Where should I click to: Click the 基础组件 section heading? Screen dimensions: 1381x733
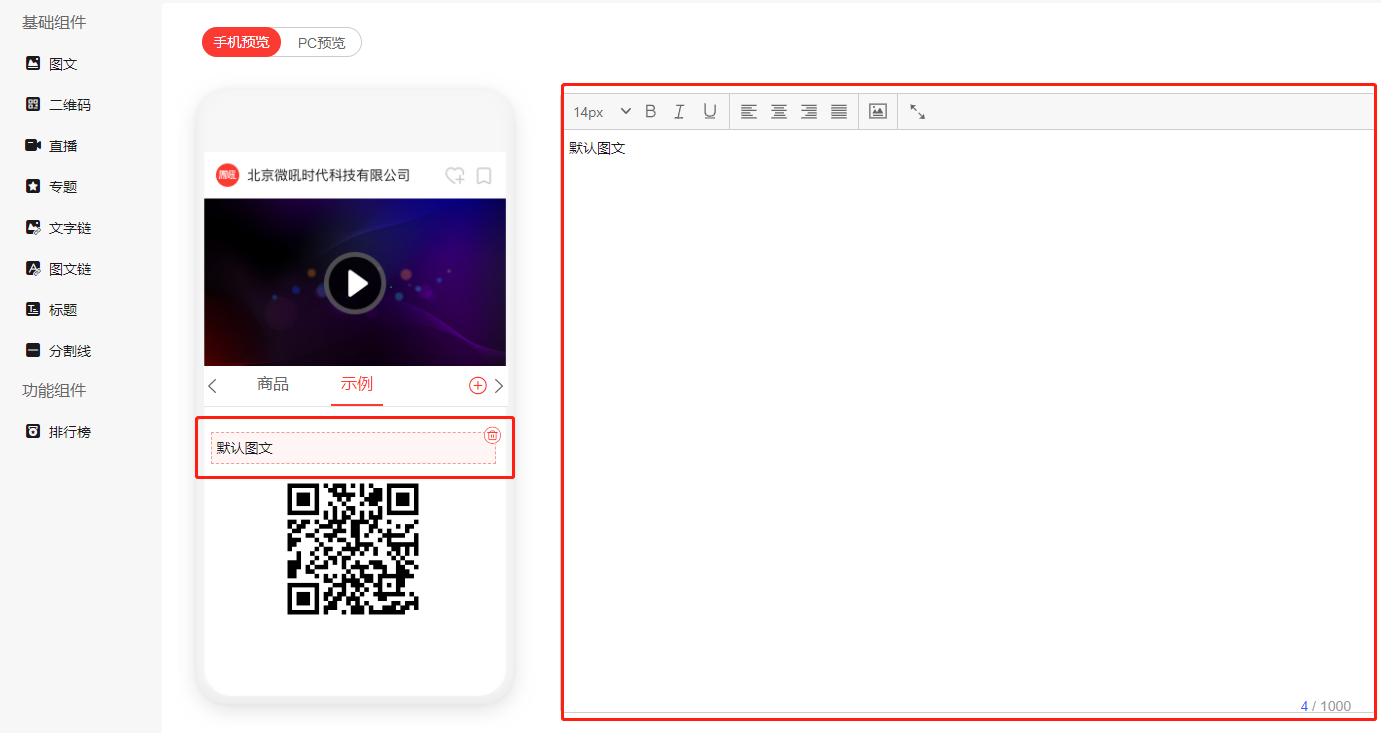coord(54,22)
